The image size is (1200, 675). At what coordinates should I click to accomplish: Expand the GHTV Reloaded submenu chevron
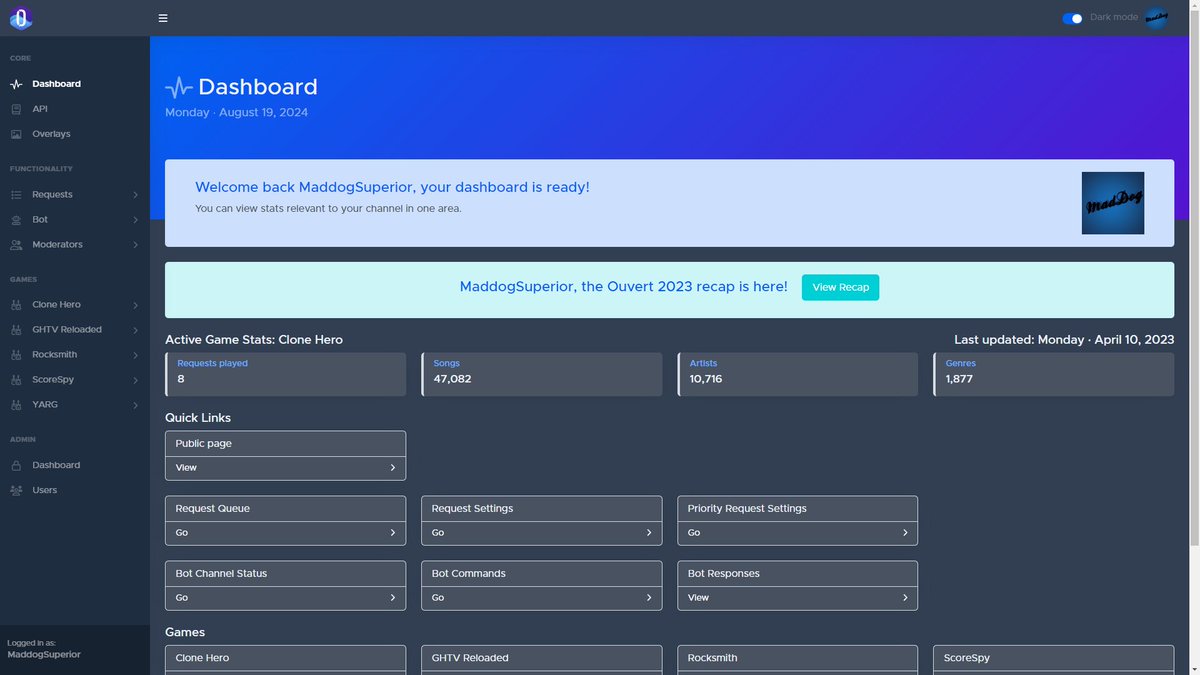pyautogui.click(x=135, y=329)
